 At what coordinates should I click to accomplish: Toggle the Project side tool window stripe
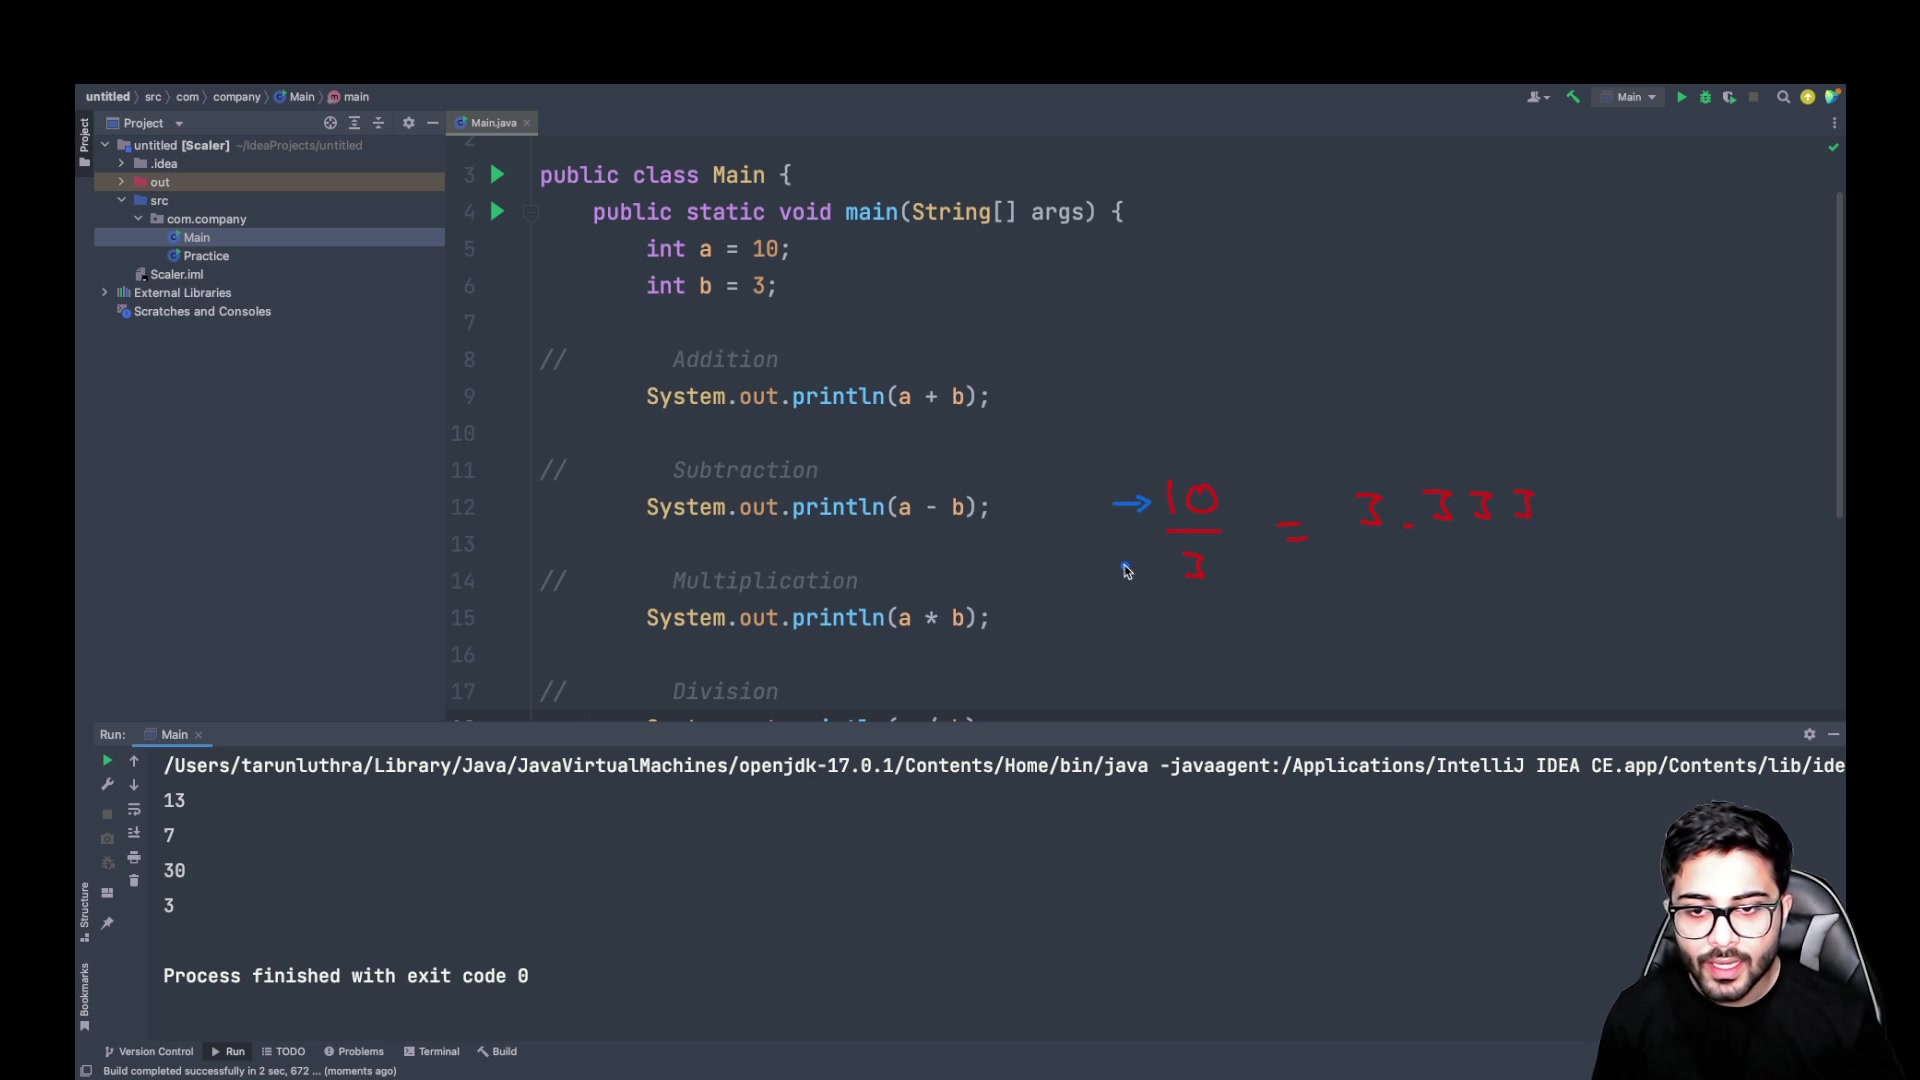[x=85, y=142]
